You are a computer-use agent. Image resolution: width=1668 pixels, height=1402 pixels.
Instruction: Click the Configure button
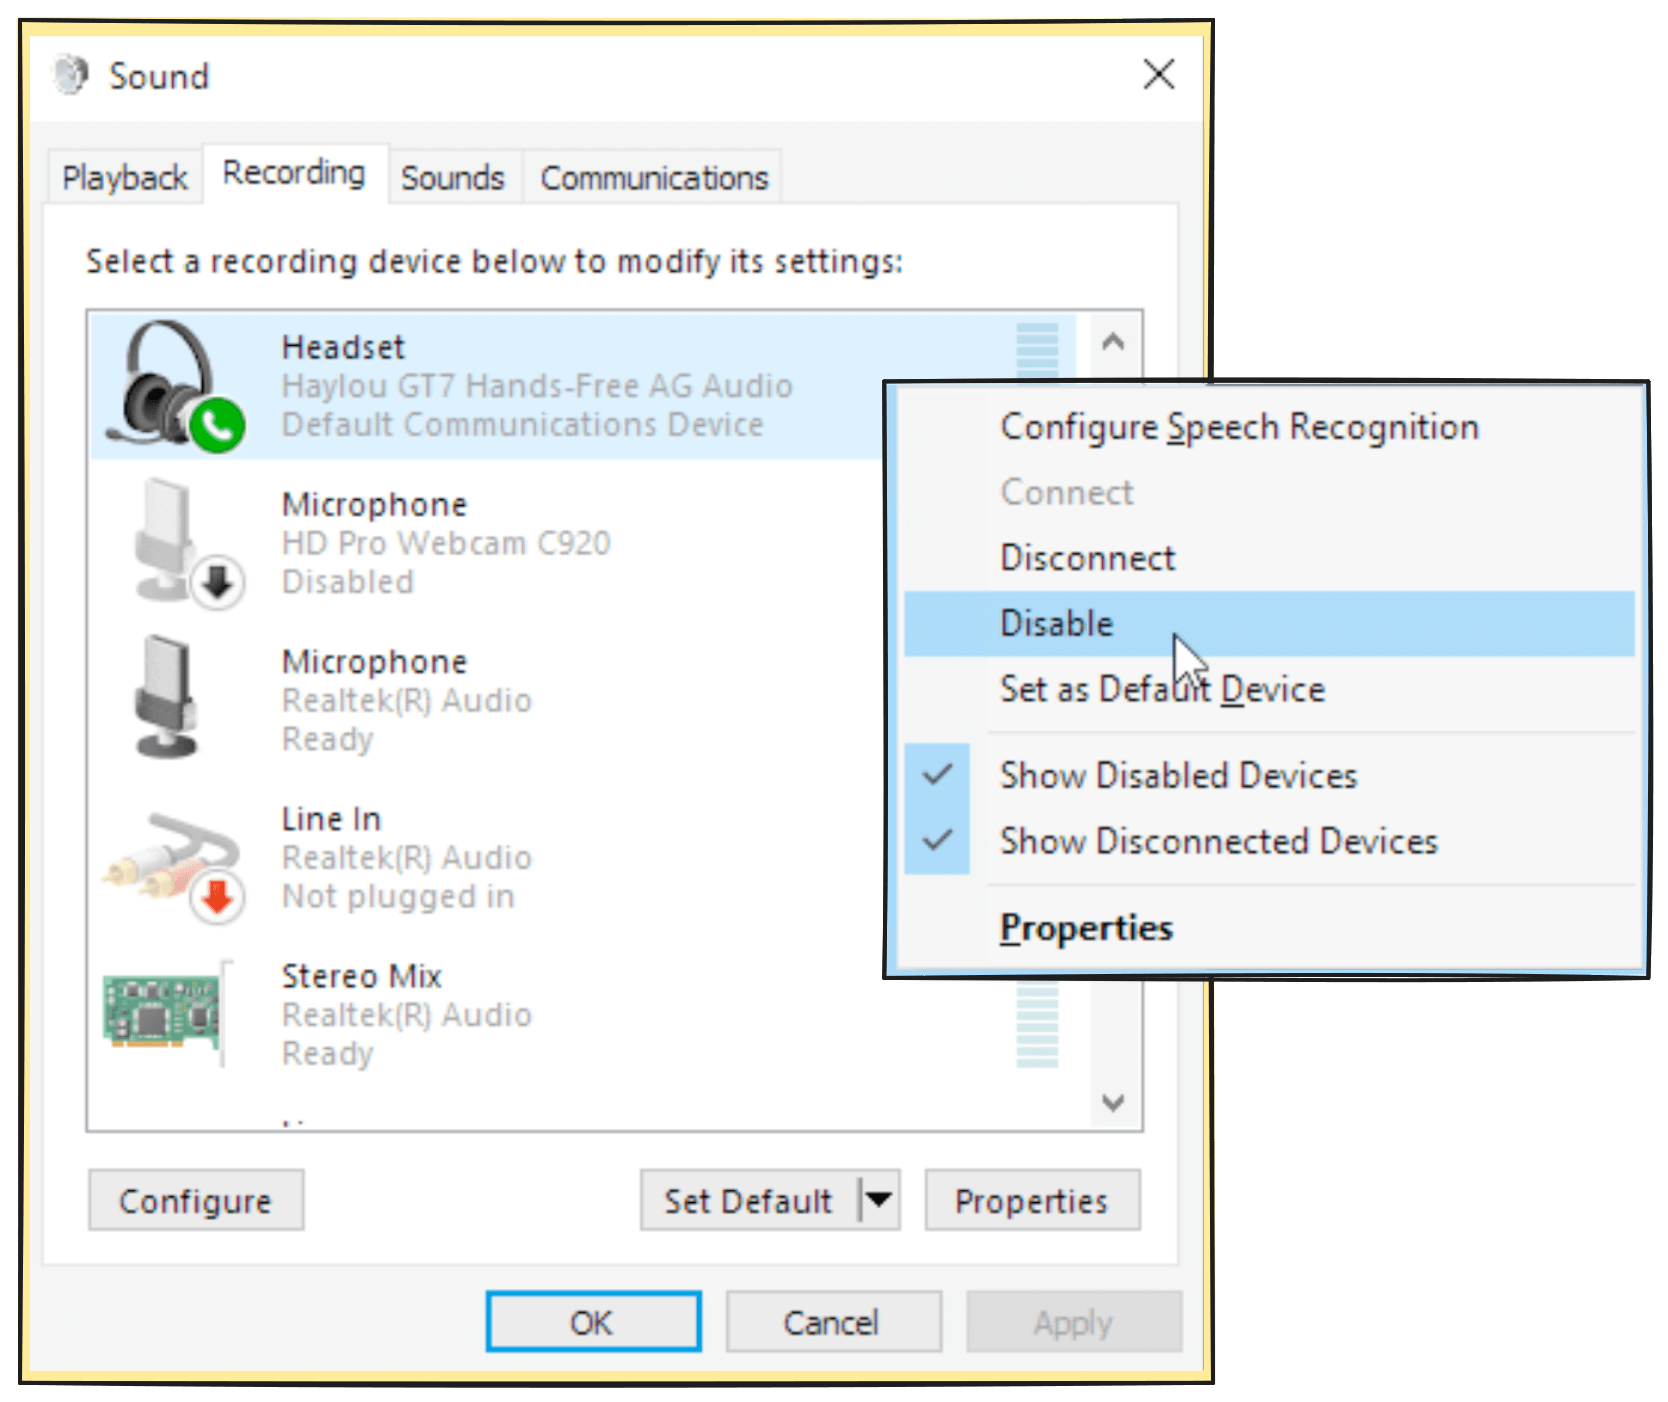195,1200
